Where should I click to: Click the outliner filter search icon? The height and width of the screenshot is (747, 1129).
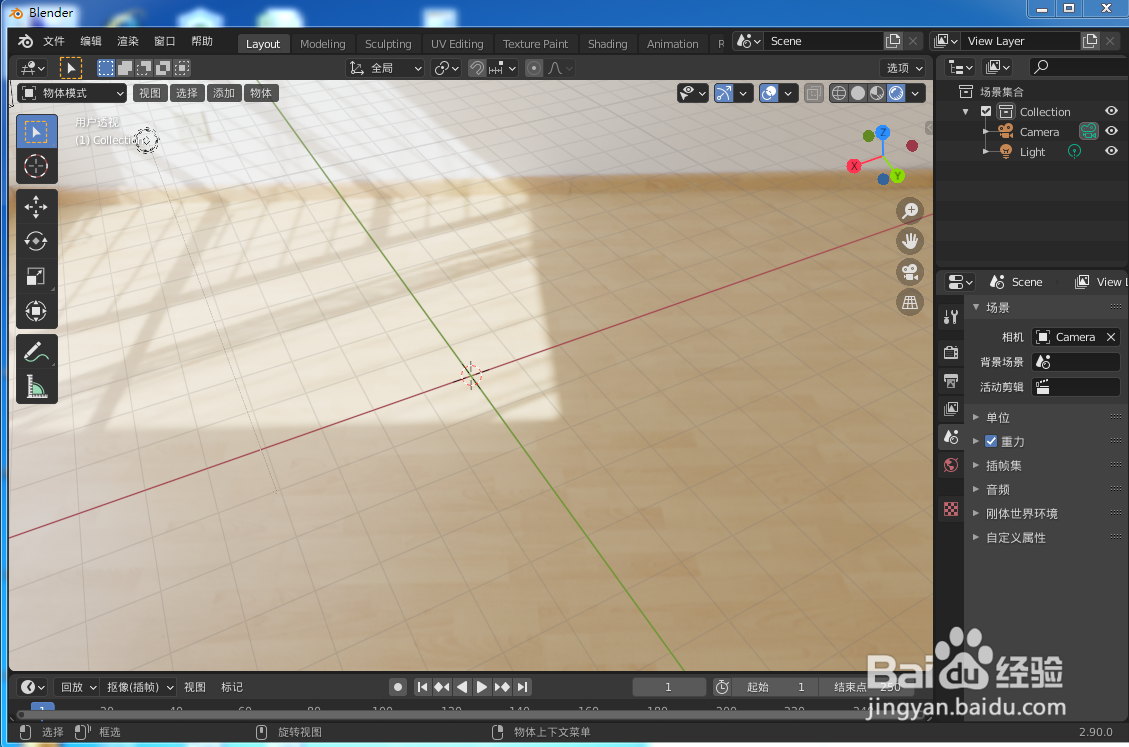click(x=1040, y=67)
